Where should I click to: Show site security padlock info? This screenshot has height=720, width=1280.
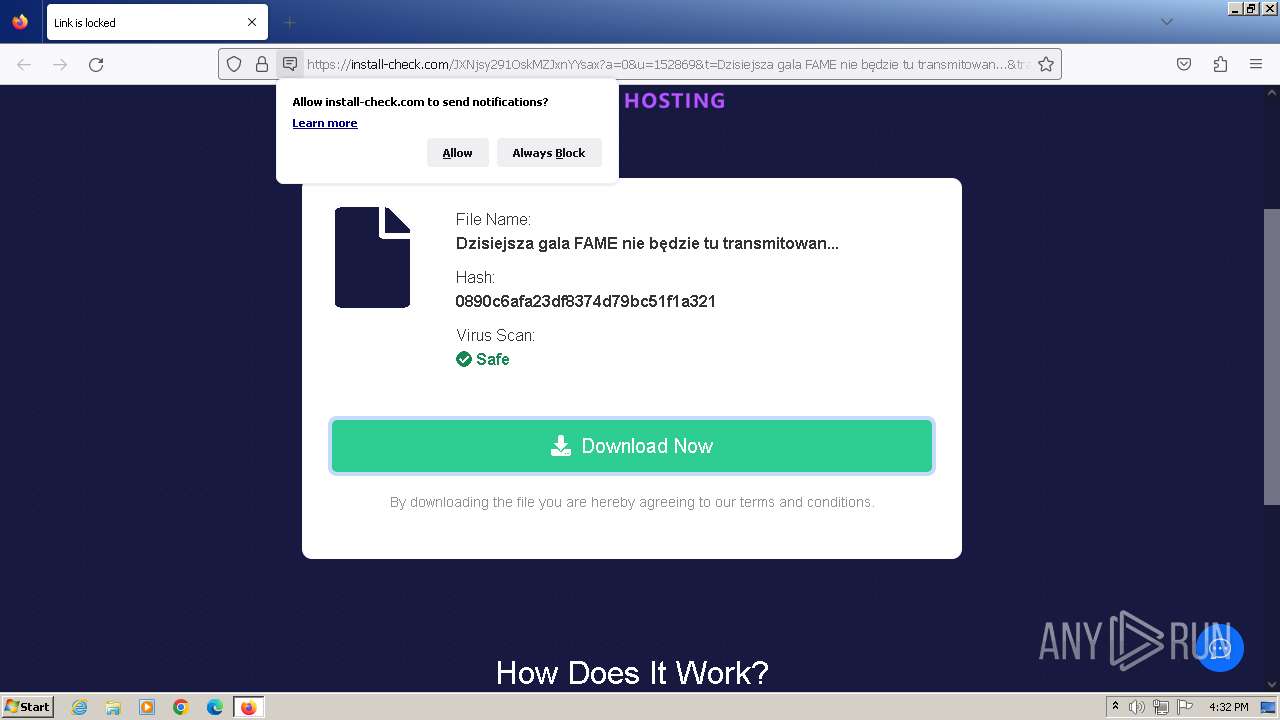(x=262, y=64)
